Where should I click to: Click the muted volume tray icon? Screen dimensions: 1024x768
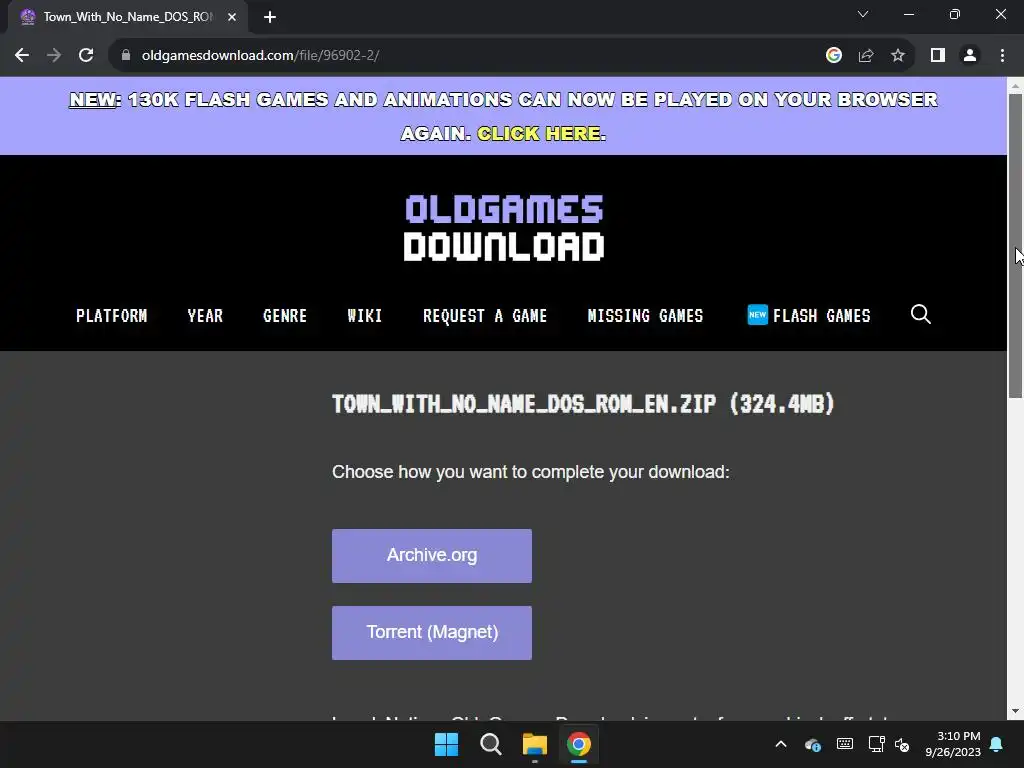pyautogui.click(x=902, y=744)
